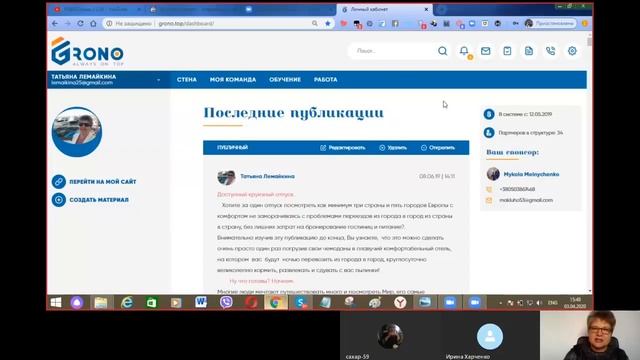Open Viber from taskbar
The image size is (640, 360).
(226, 302)
